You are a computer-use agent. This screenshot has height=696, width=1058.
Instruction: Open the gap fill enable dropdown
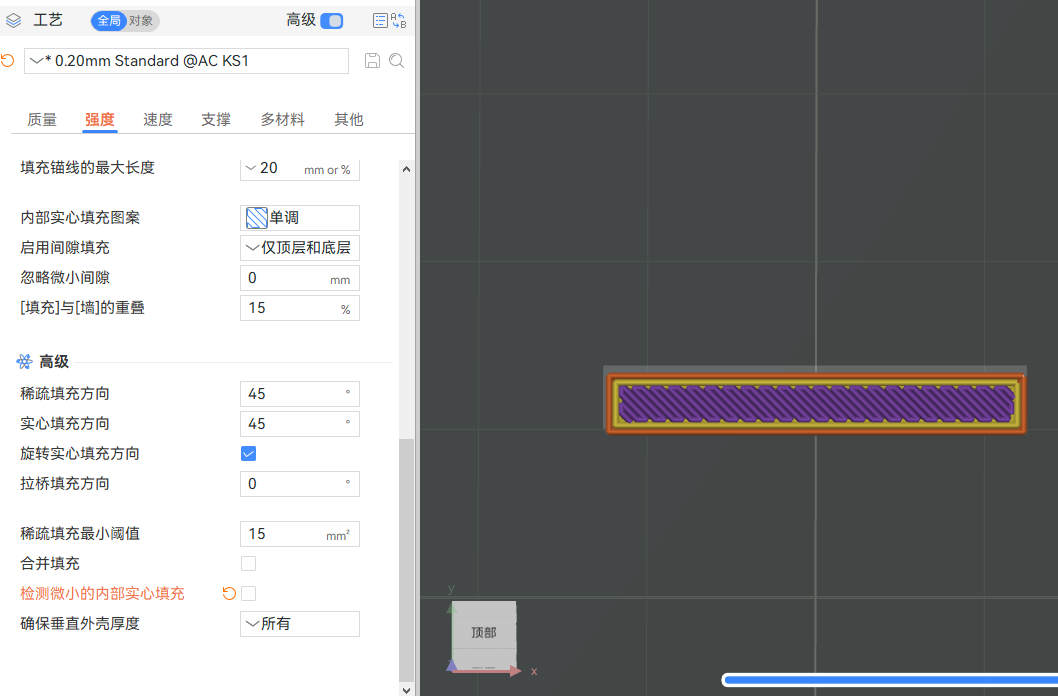[300, 248]
